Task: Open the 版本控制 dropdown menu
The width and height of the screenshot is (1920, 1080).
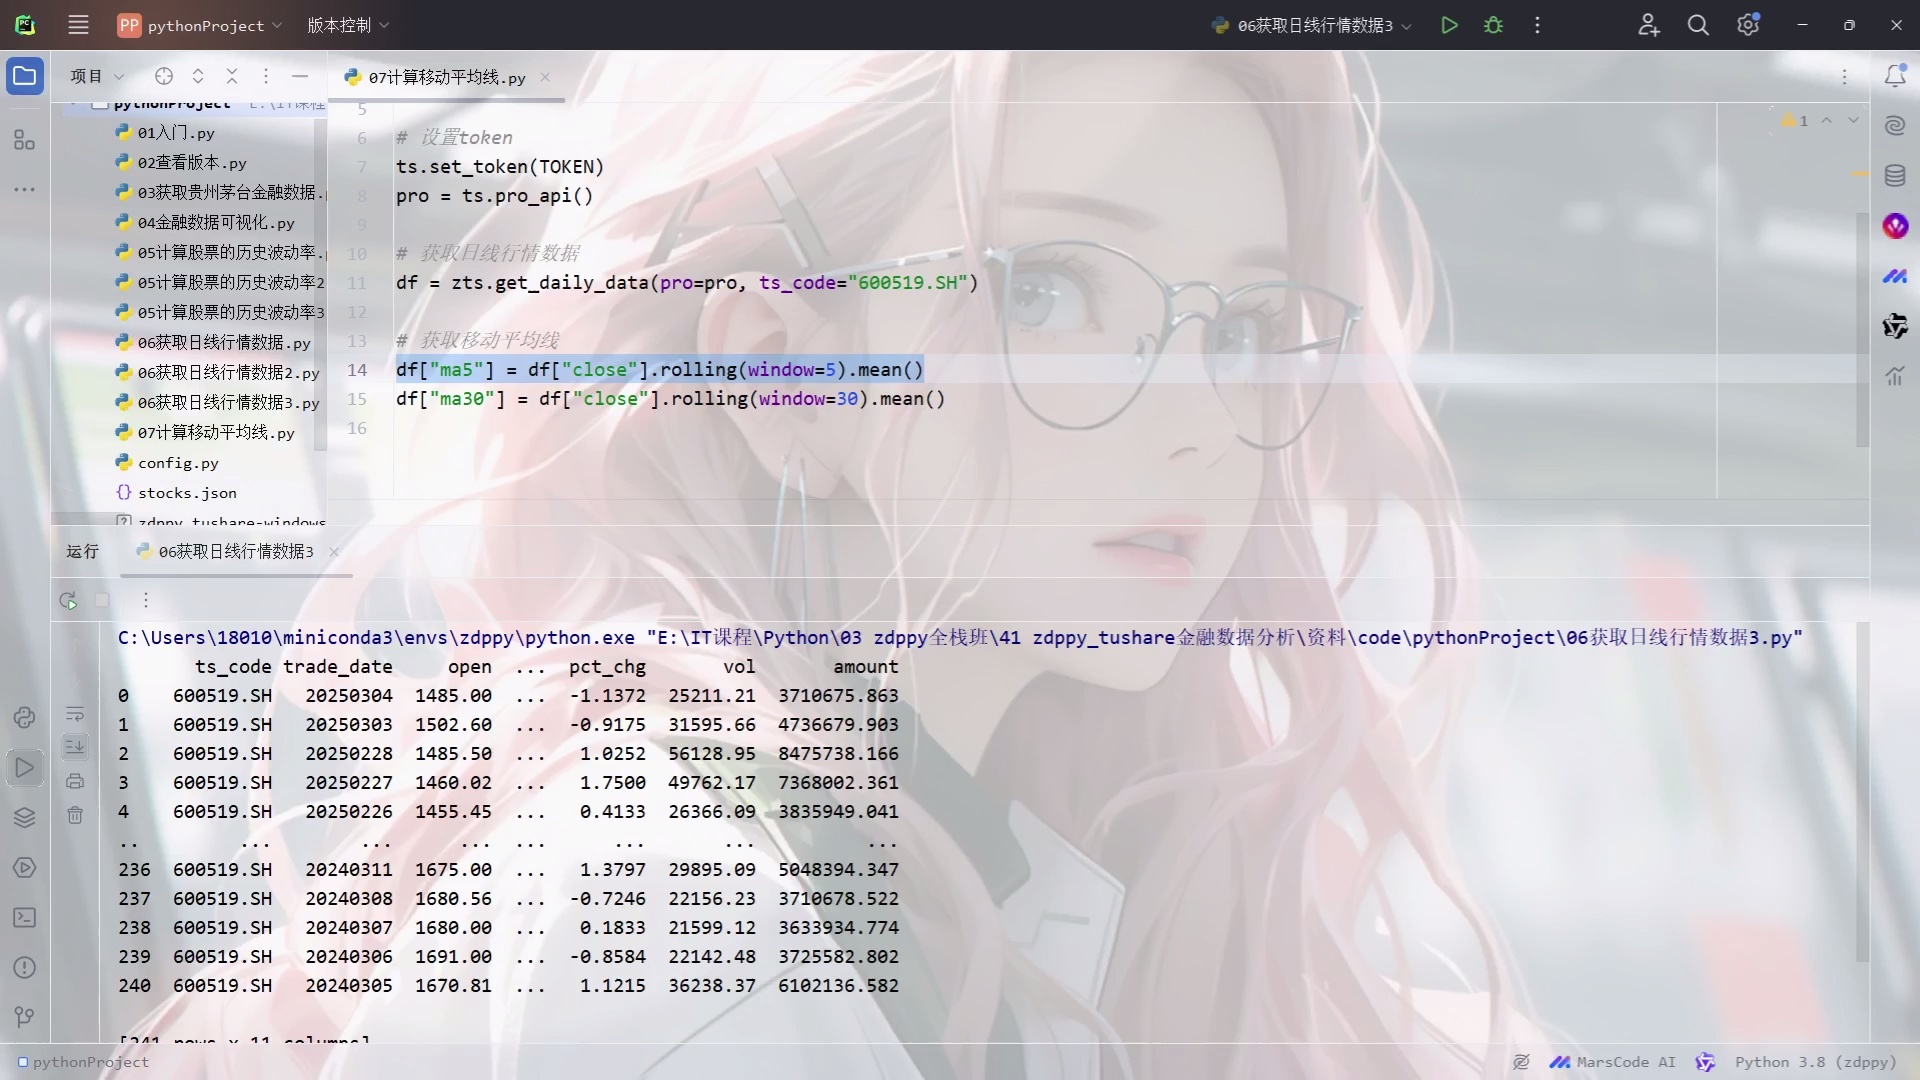Action: point(347,25)
